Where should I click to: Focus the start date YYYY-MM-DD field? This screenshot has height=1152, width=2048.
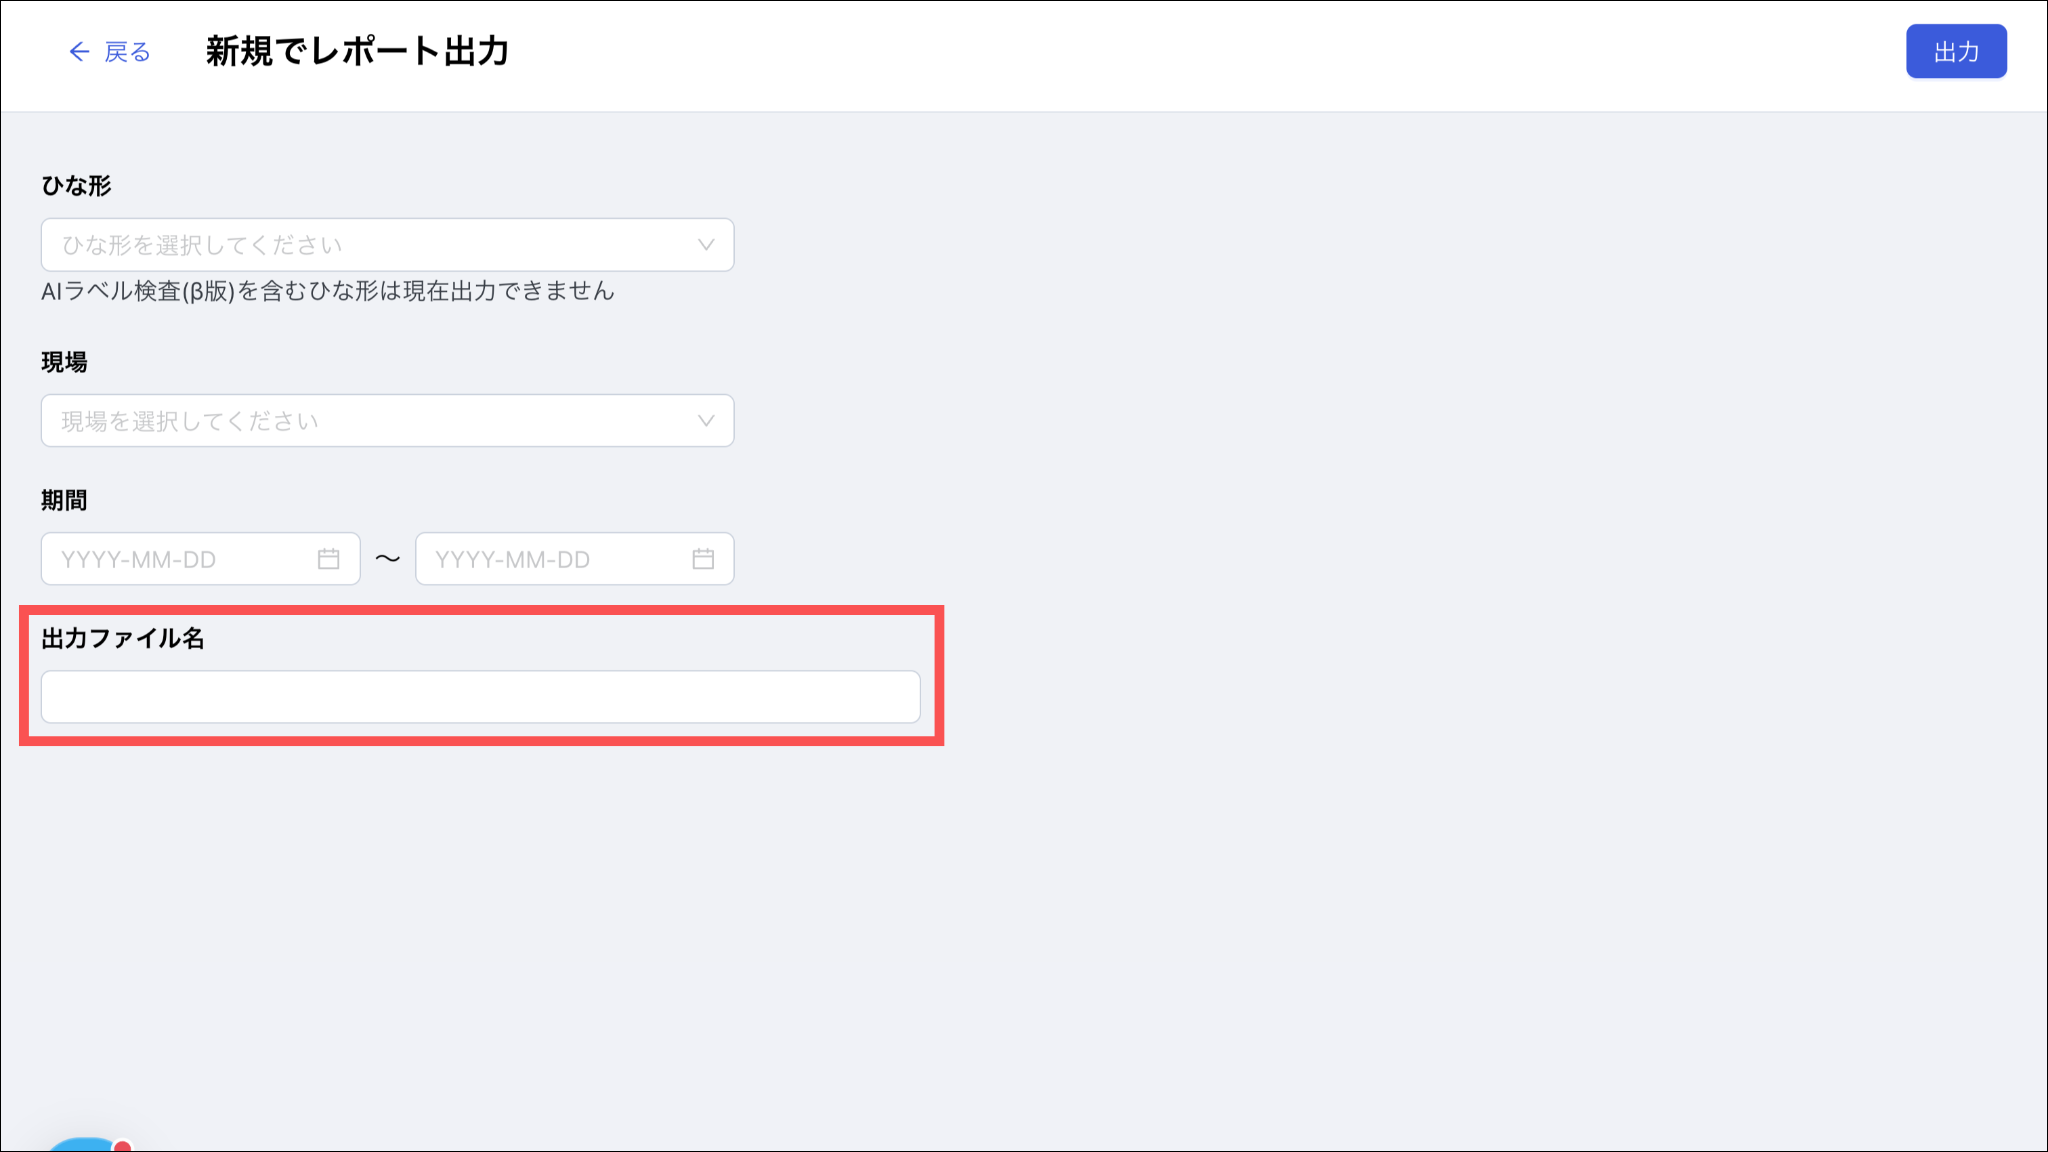point(200,559)
